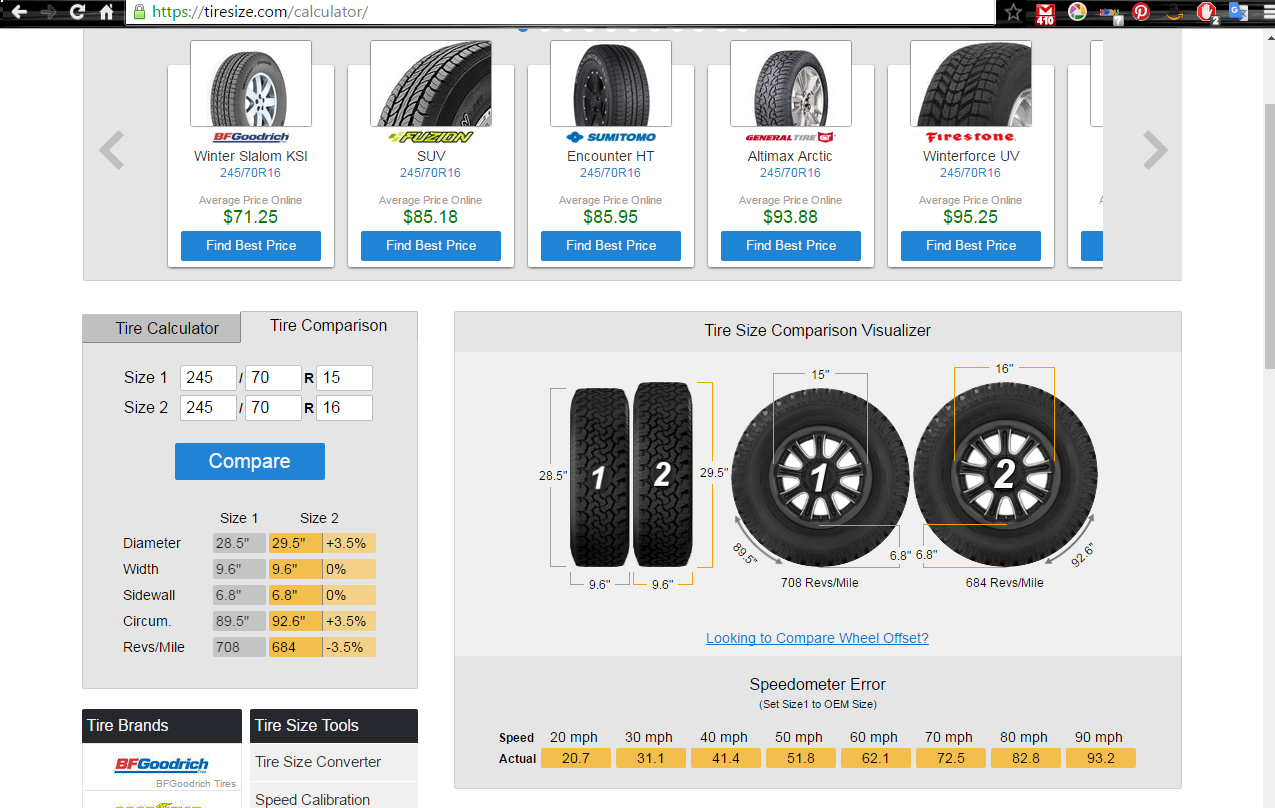Click the AdBlock hand icon in toolbar
This screenshot has width=1275, height=808.
click(1206, 13)
